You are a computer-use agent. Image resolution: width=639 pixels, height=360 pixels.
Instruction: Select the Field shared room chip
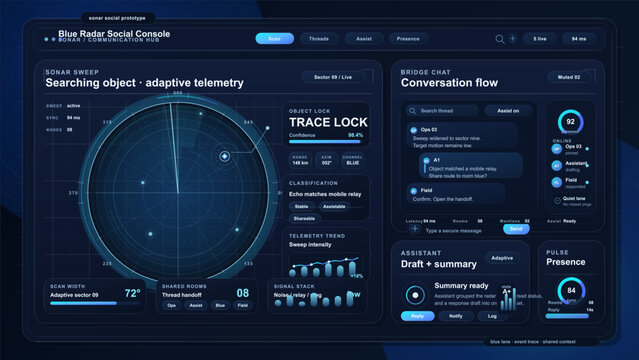pyautogui.click(x=243, y=305)
